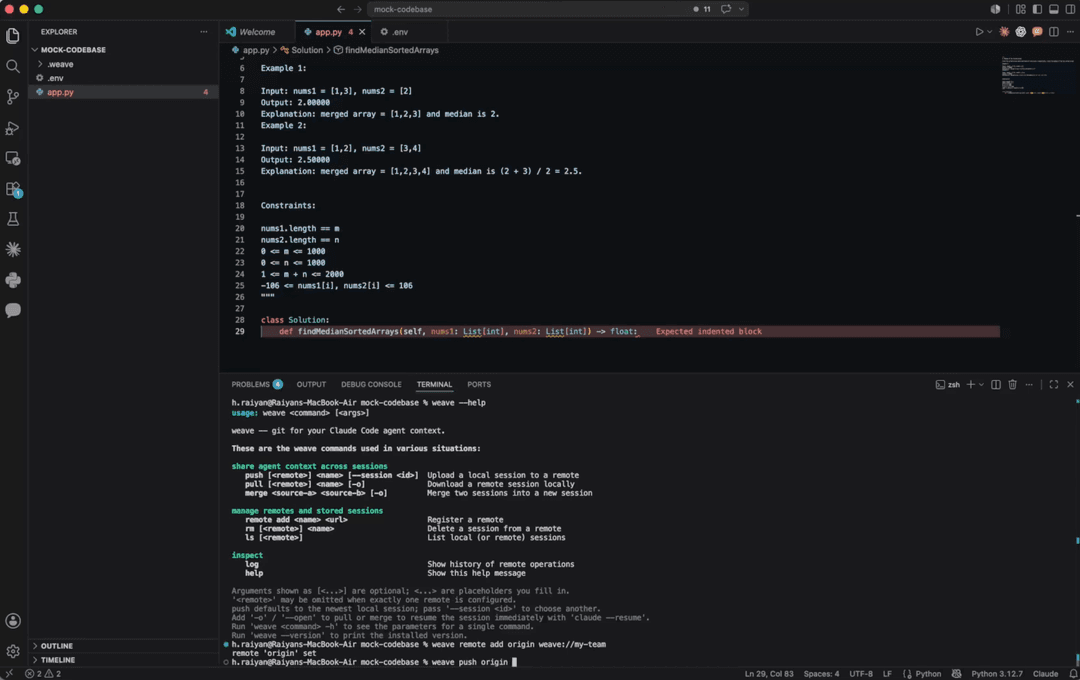Click Python 3.12.7 interpreter in status bar
This screenshot has width=1080, height=680.
point(997,674)
